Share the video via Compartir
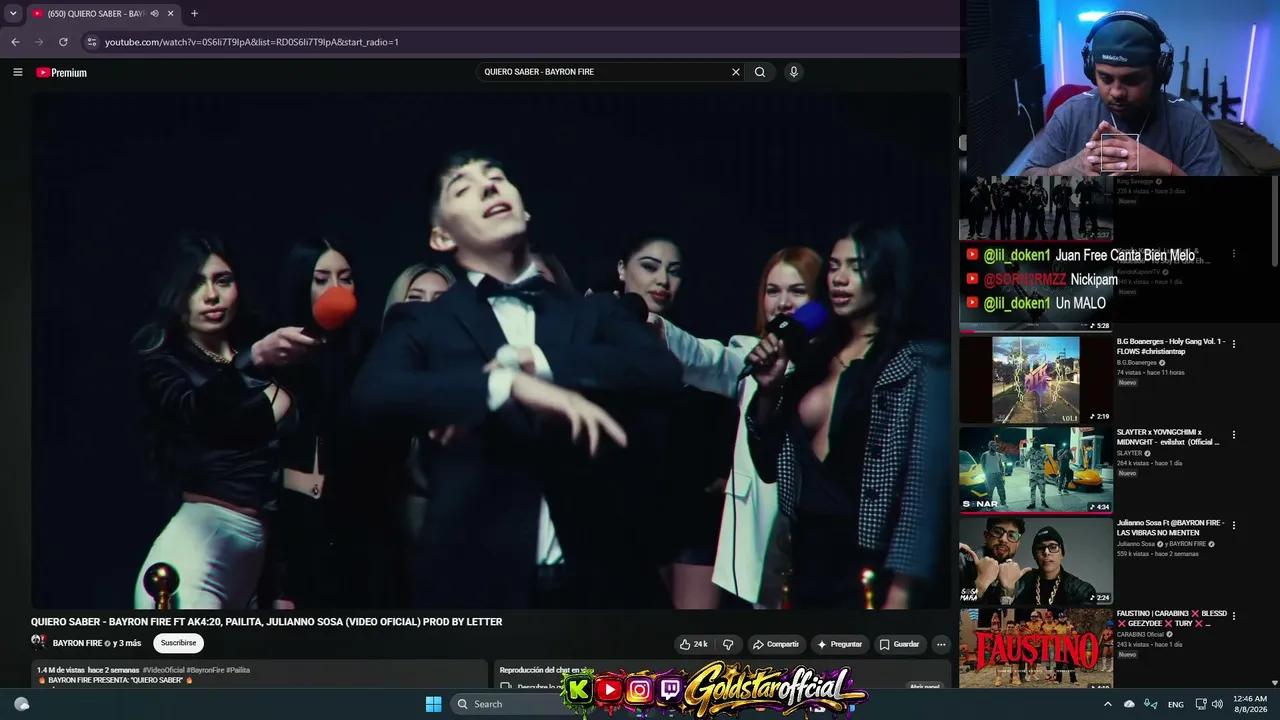This screenshot has width=1280, height=720. (x=776, y=644)
